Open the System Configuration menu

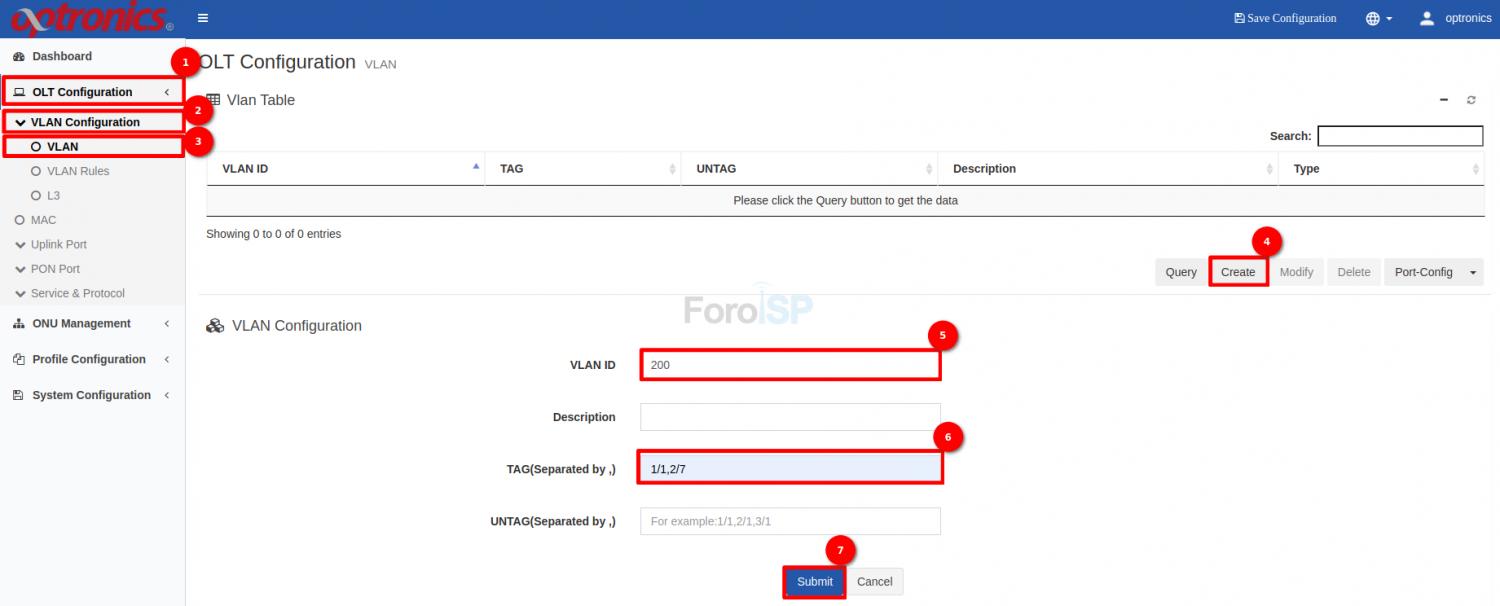pyautogui.click(x=91, y=395)
